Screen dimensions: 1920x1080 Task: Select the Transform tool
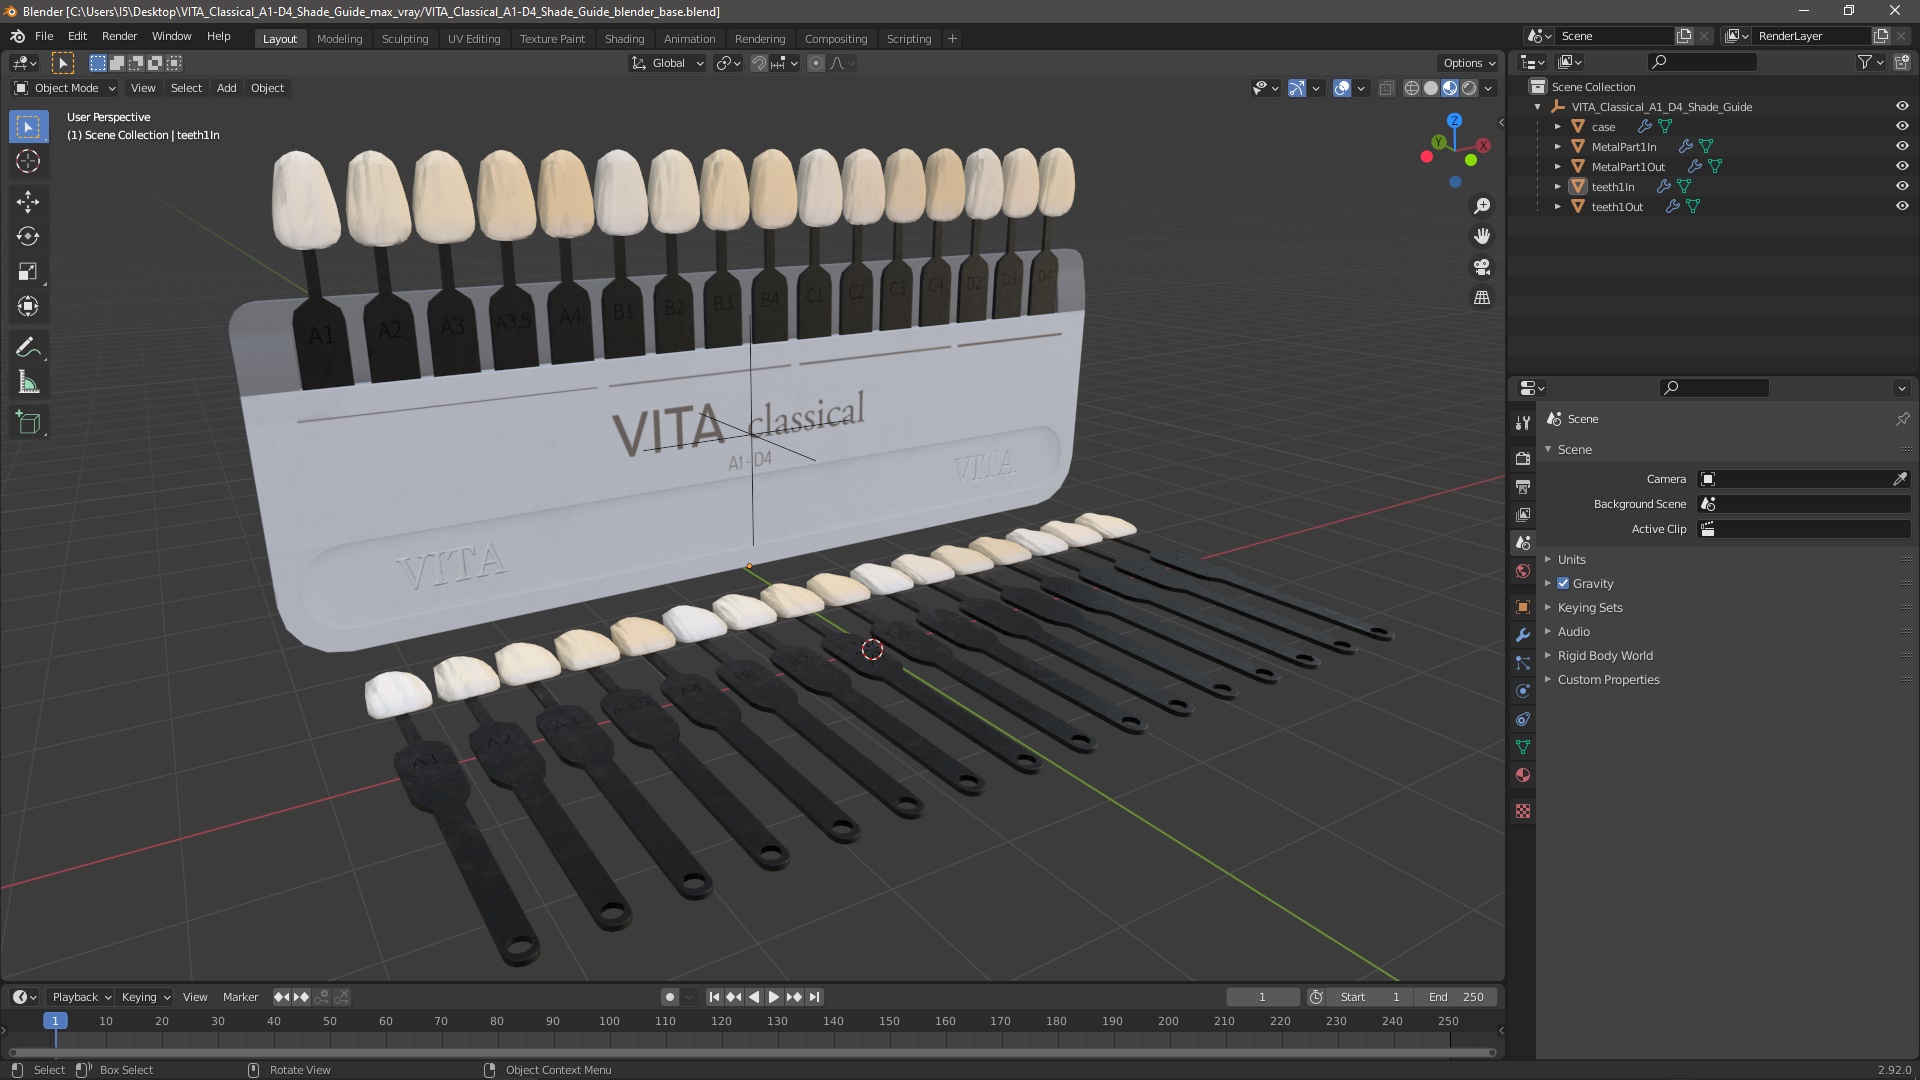[28, 307]
